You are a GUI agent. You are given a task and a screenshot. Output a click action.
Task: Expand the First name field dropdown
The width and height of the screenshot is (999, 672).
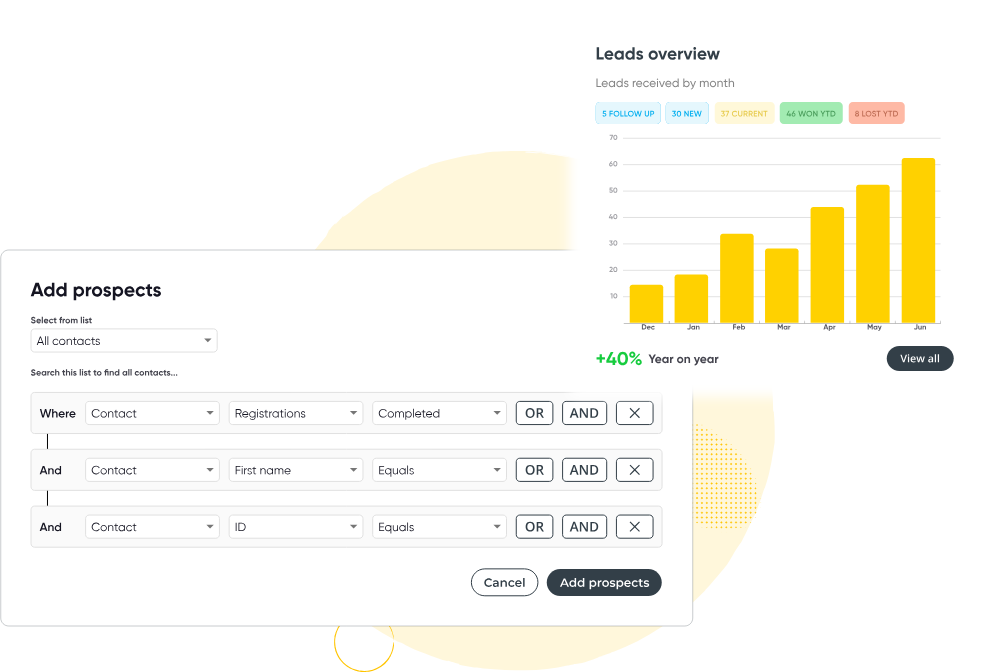[297, 470]
